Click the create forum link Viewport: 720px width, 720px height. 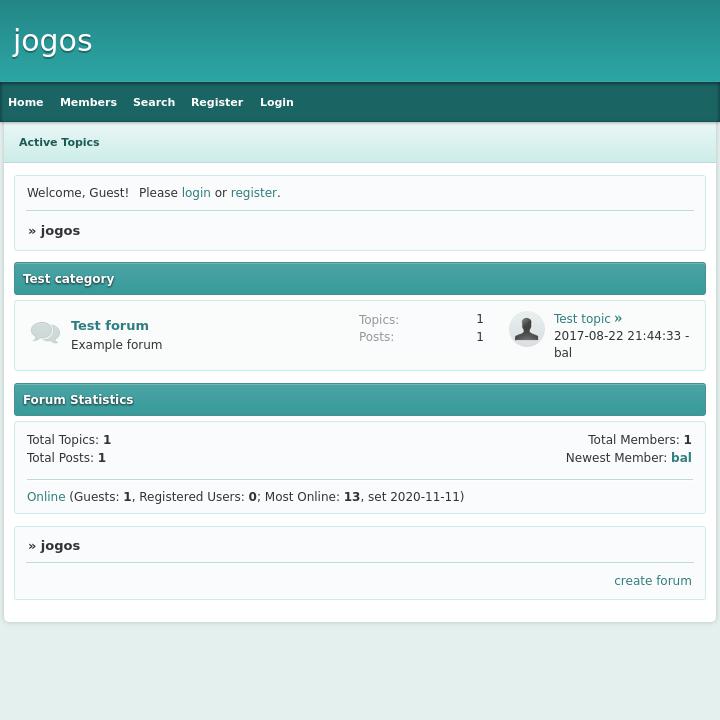tap(653, 581)
